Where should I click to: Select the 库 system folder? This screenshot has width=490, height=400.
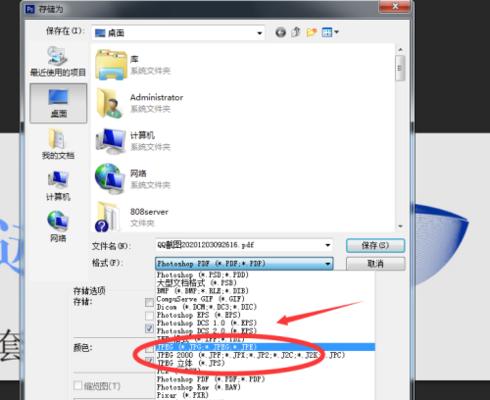(x=133, y=65)
